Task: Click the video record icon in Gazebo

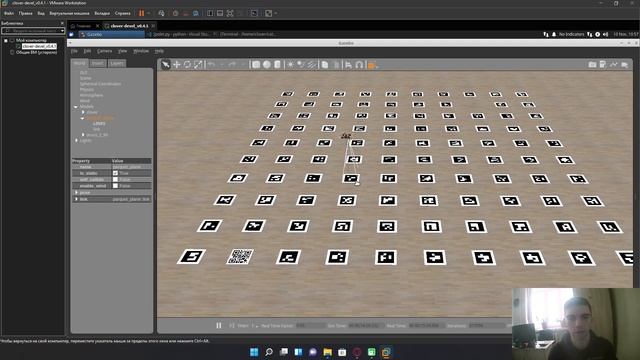Action: [x=624, y=64]
